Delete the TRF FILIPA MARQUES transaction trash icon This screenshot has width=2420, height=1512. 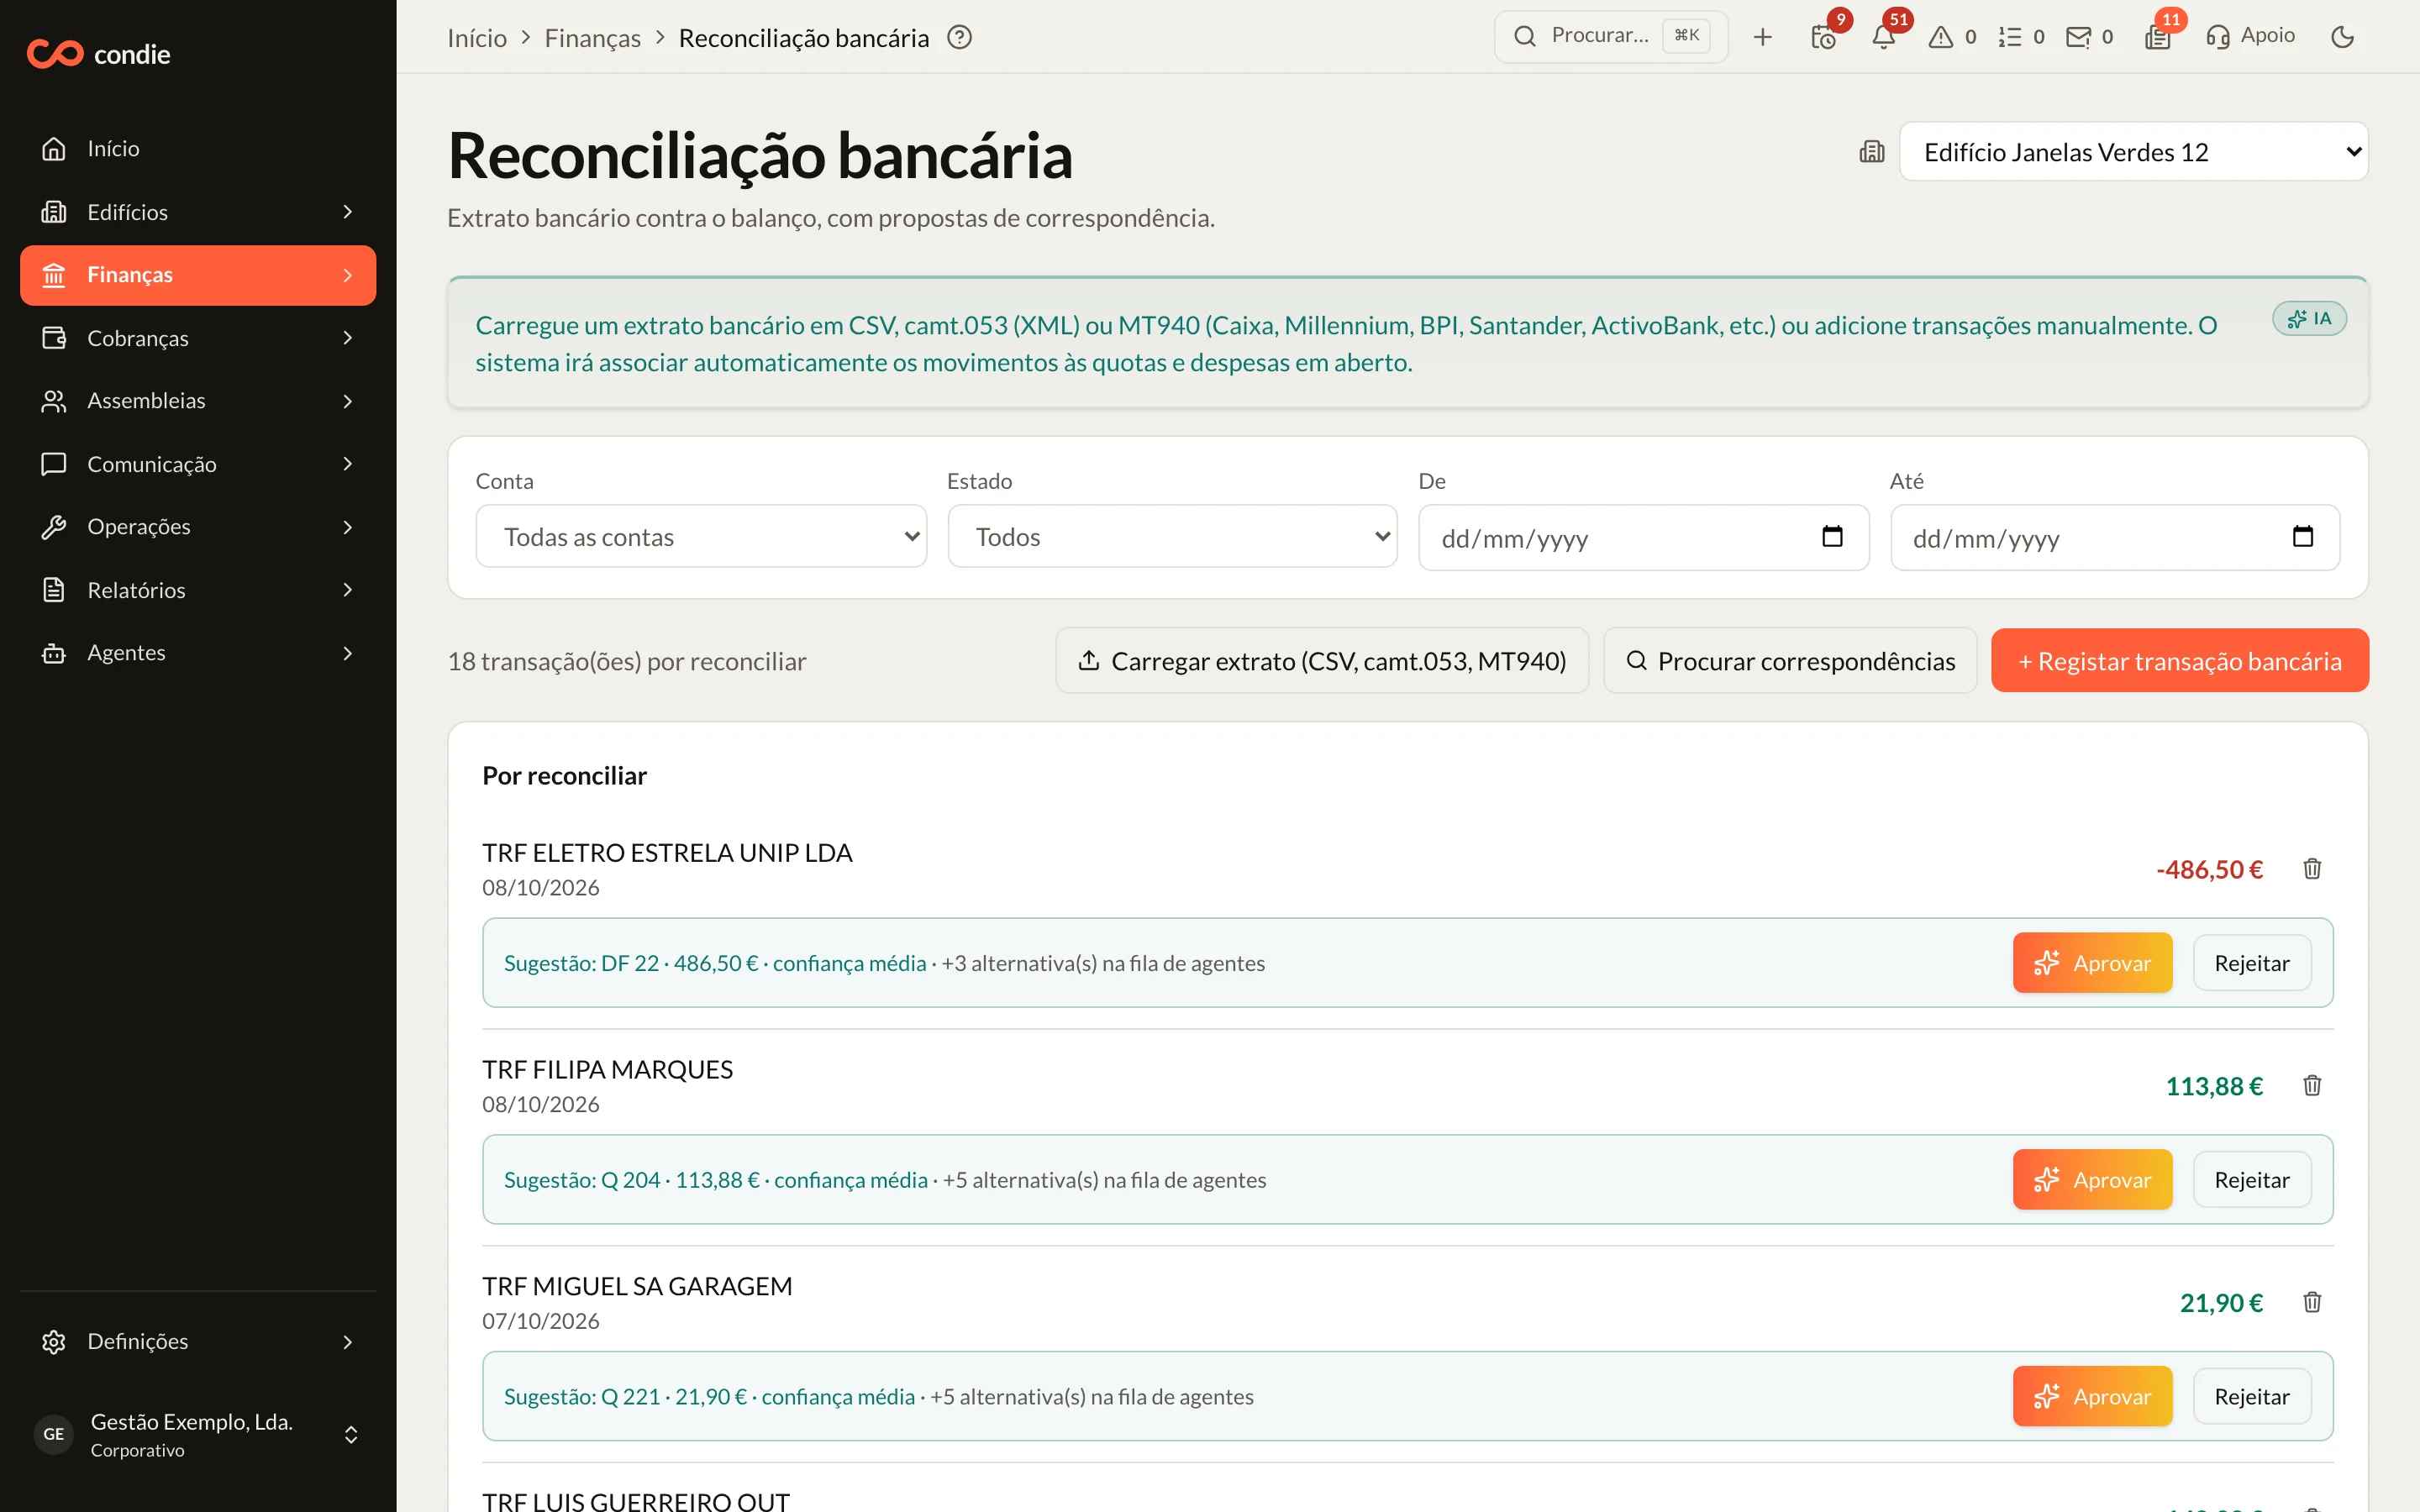tap(2312, 1085)
